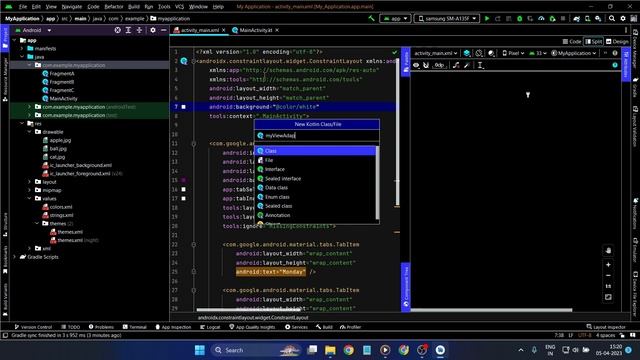Click Infer Constraints wand icon
This screenshot has width=640, height=360.
tap(467, 65)
